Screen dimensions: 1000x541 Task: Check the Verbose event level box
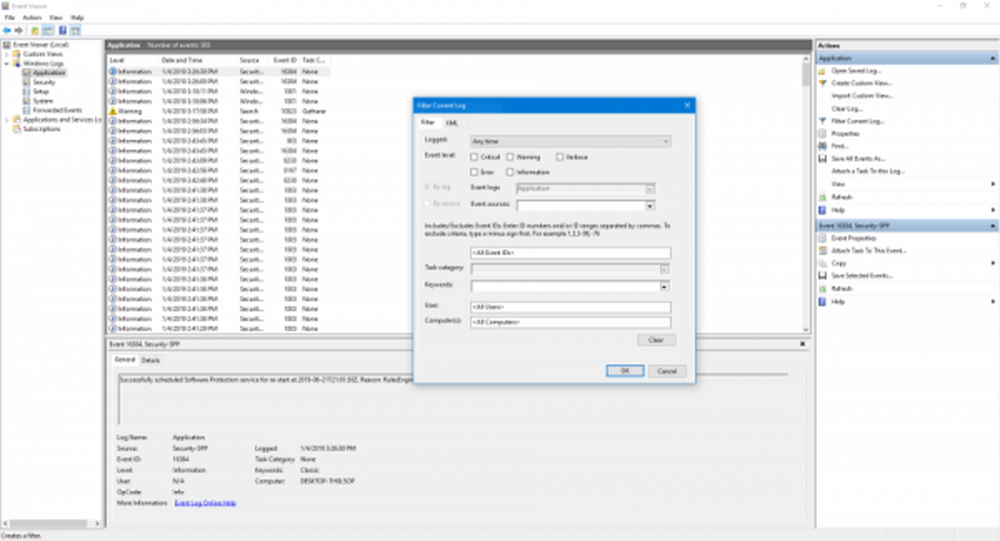pos(560,157)
